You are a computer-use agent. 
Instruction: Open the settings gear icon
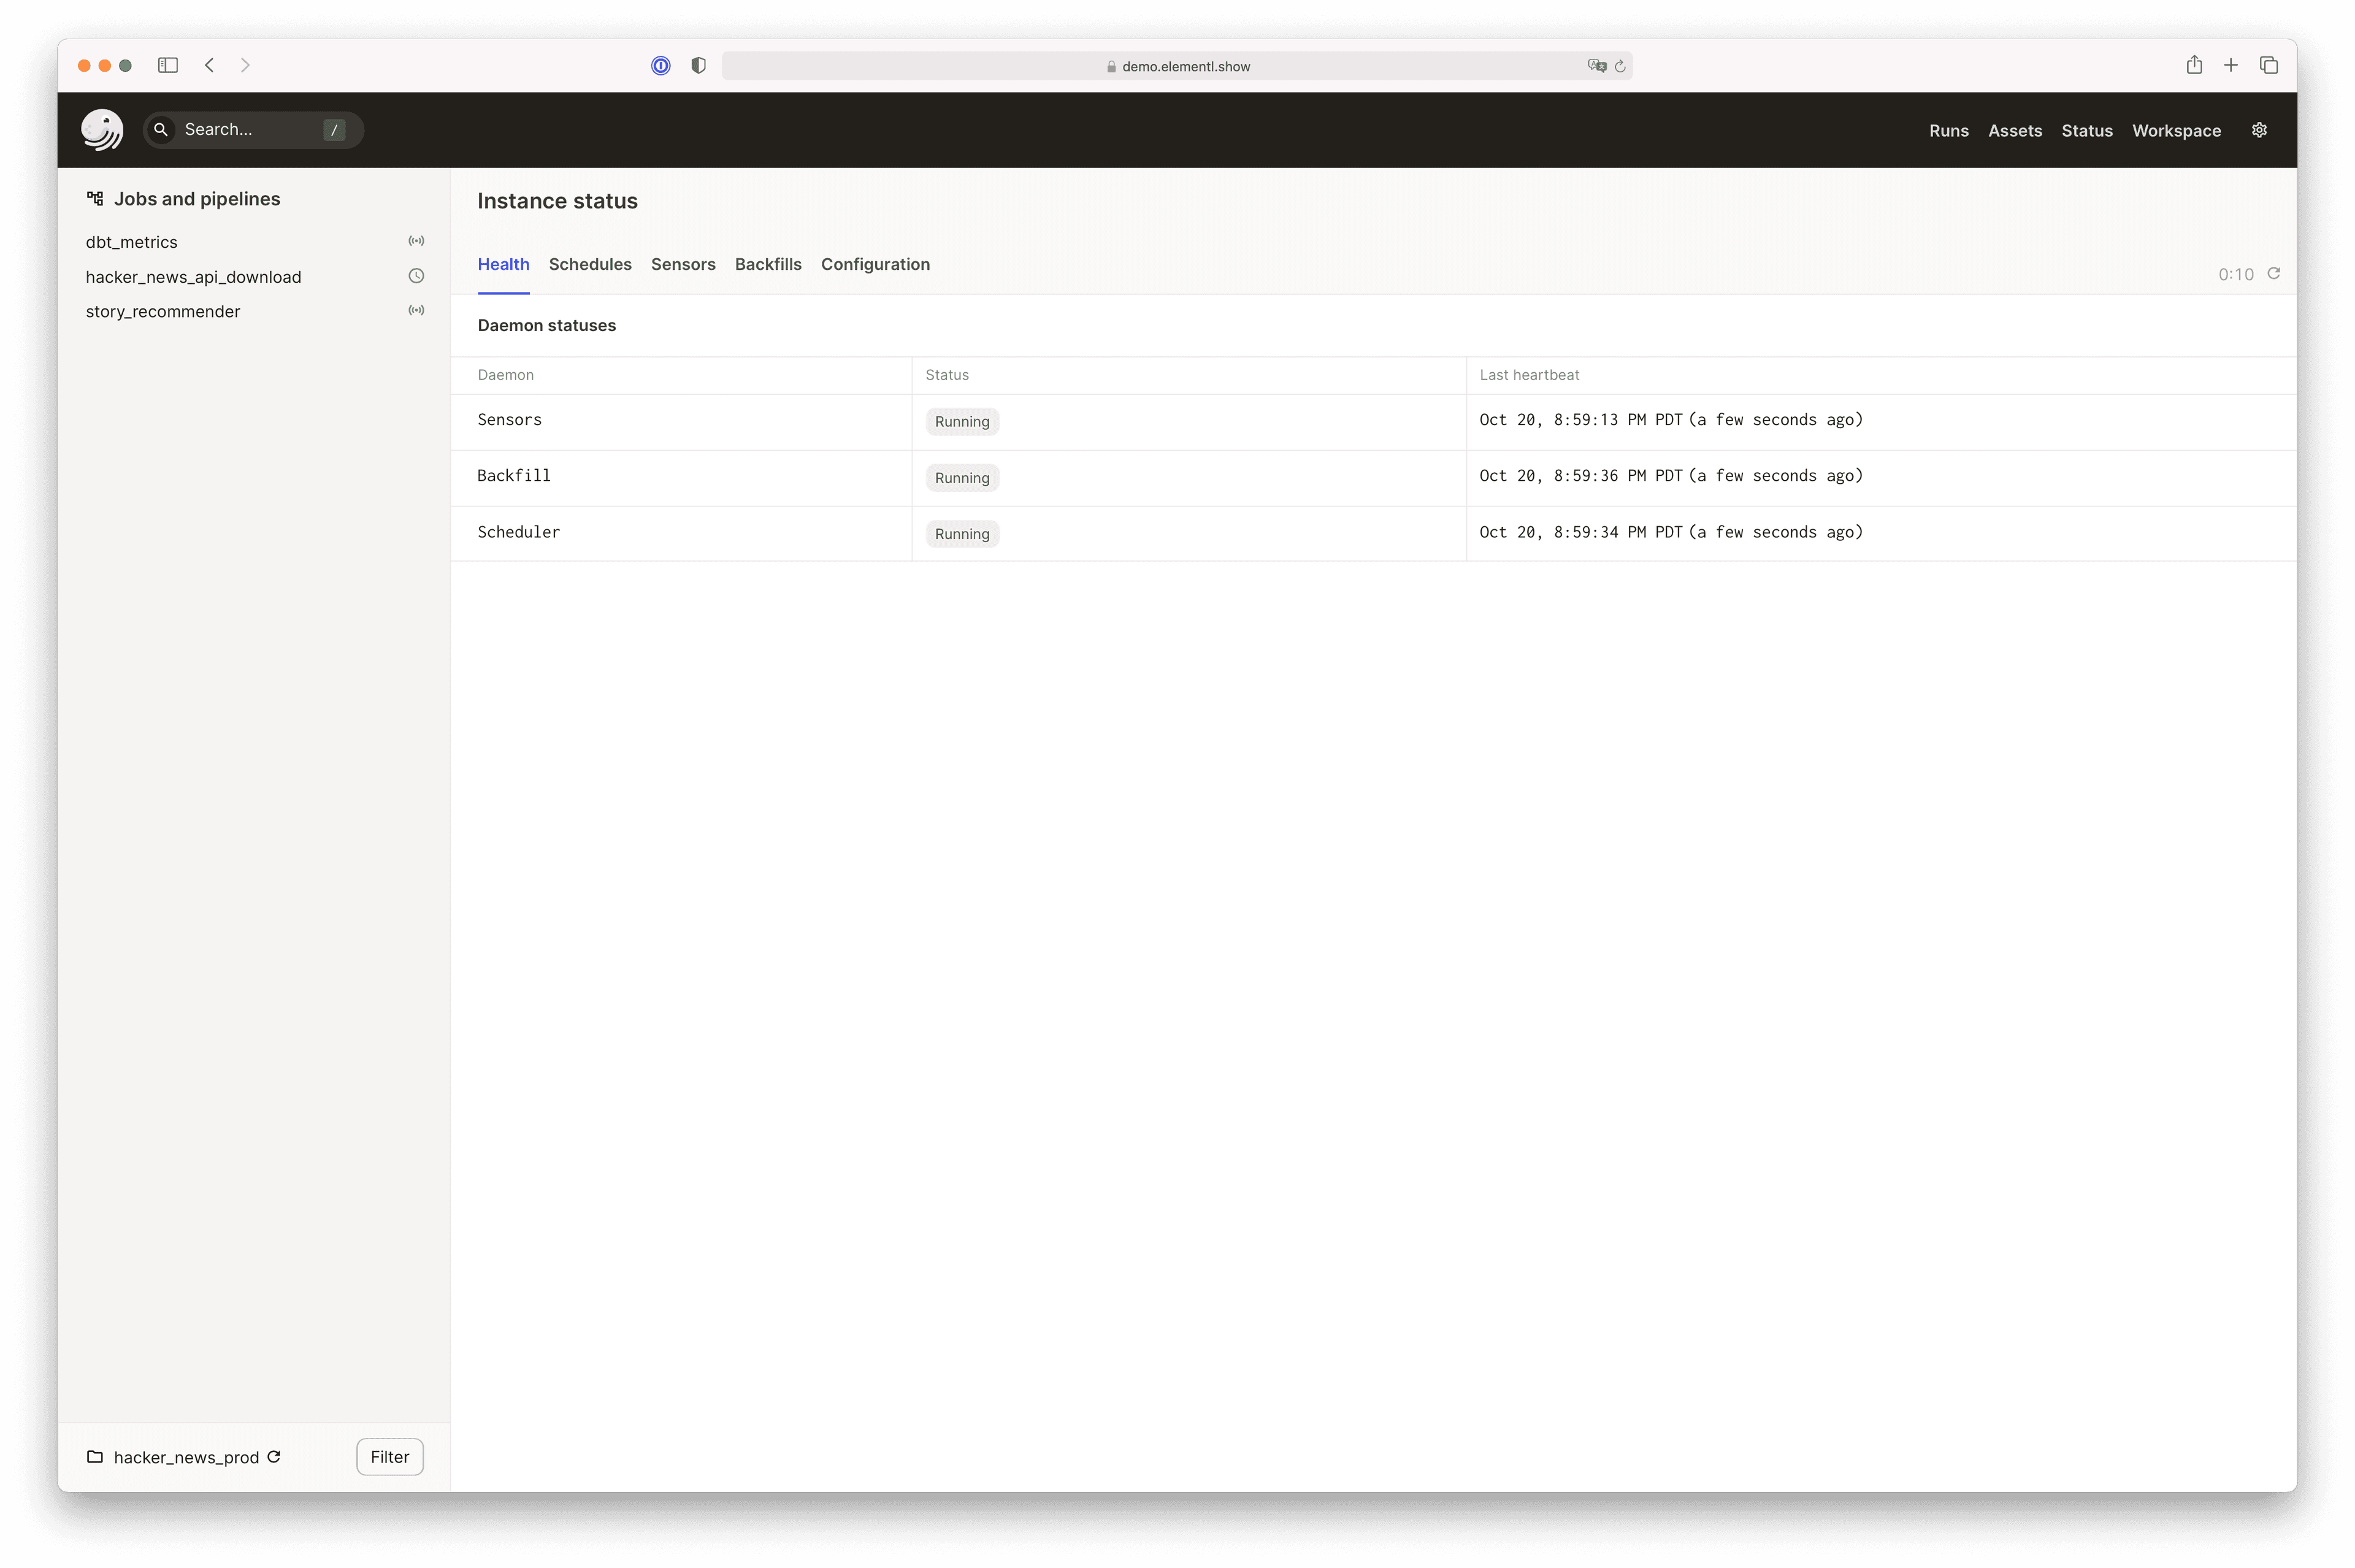2260,130
